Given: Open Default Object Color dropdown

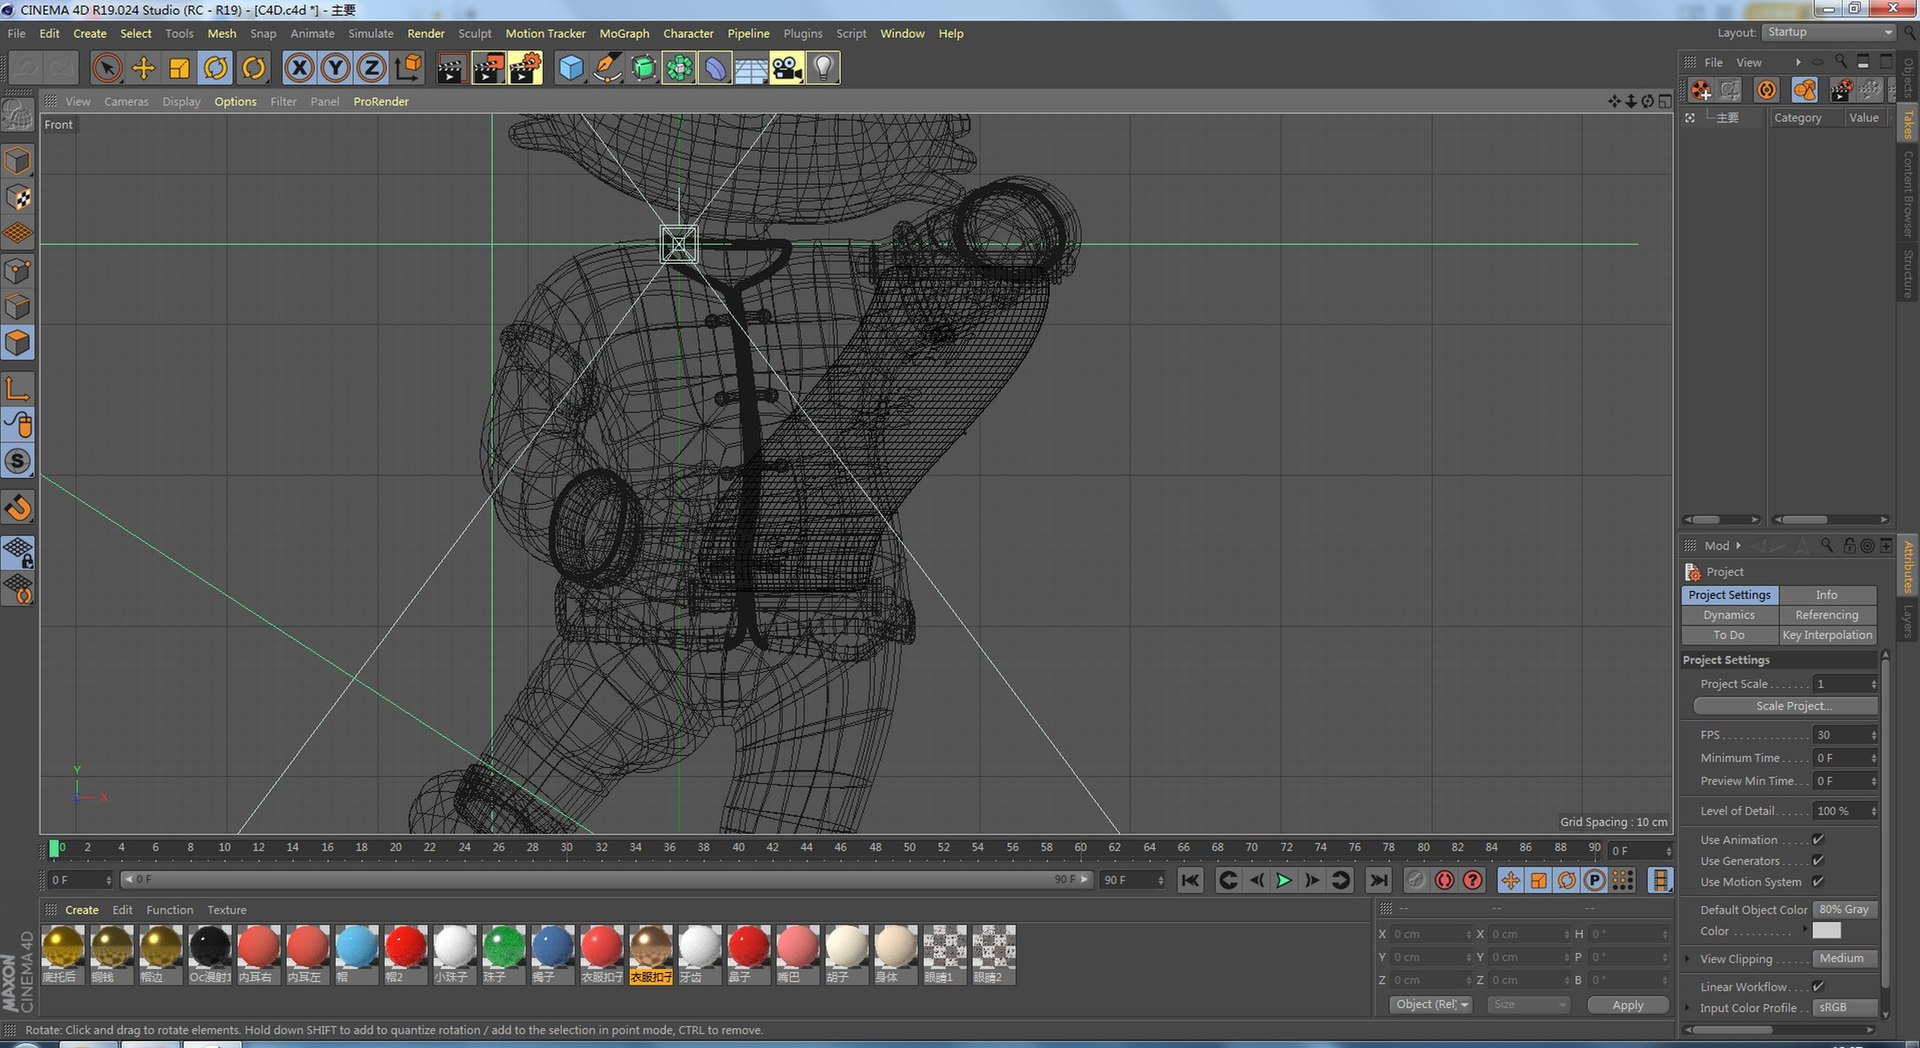Looking at the screenshot, I should (1845, 910).
